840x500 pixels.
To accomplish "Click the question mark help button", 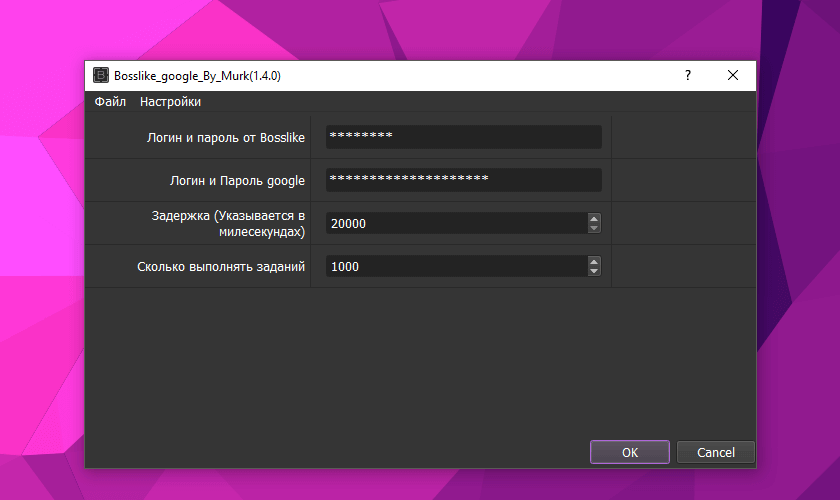I will 688,76.
